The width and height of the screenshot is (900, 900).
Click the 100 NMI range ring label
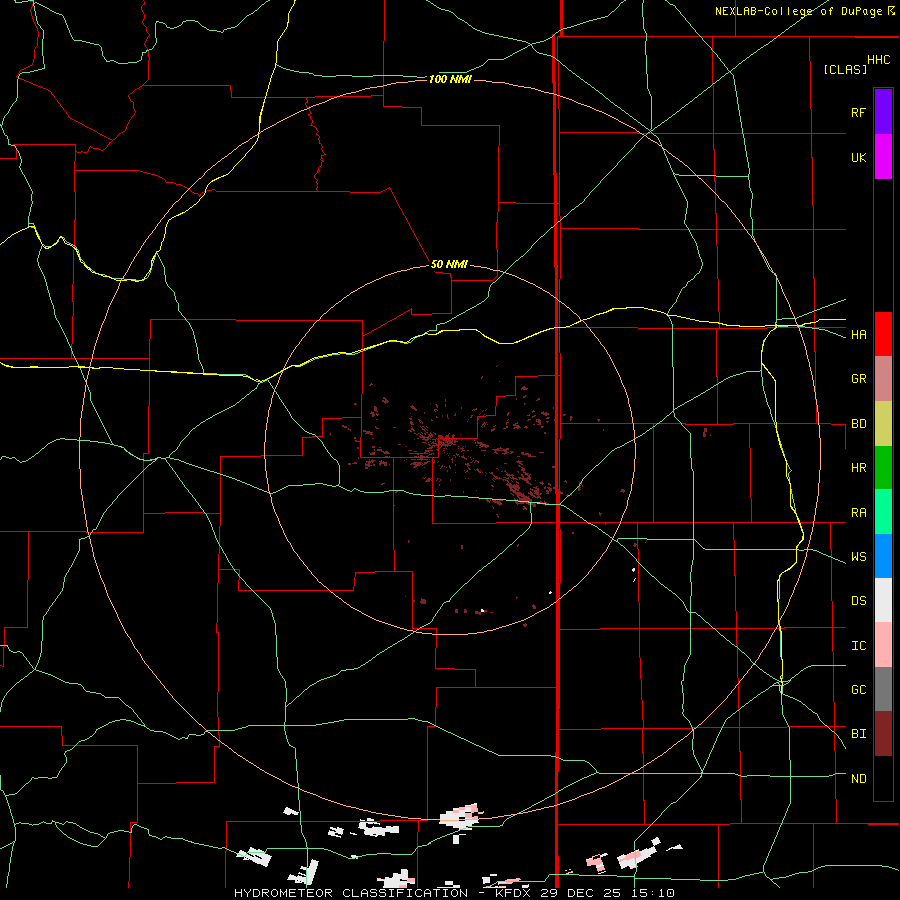pos(450,79)
